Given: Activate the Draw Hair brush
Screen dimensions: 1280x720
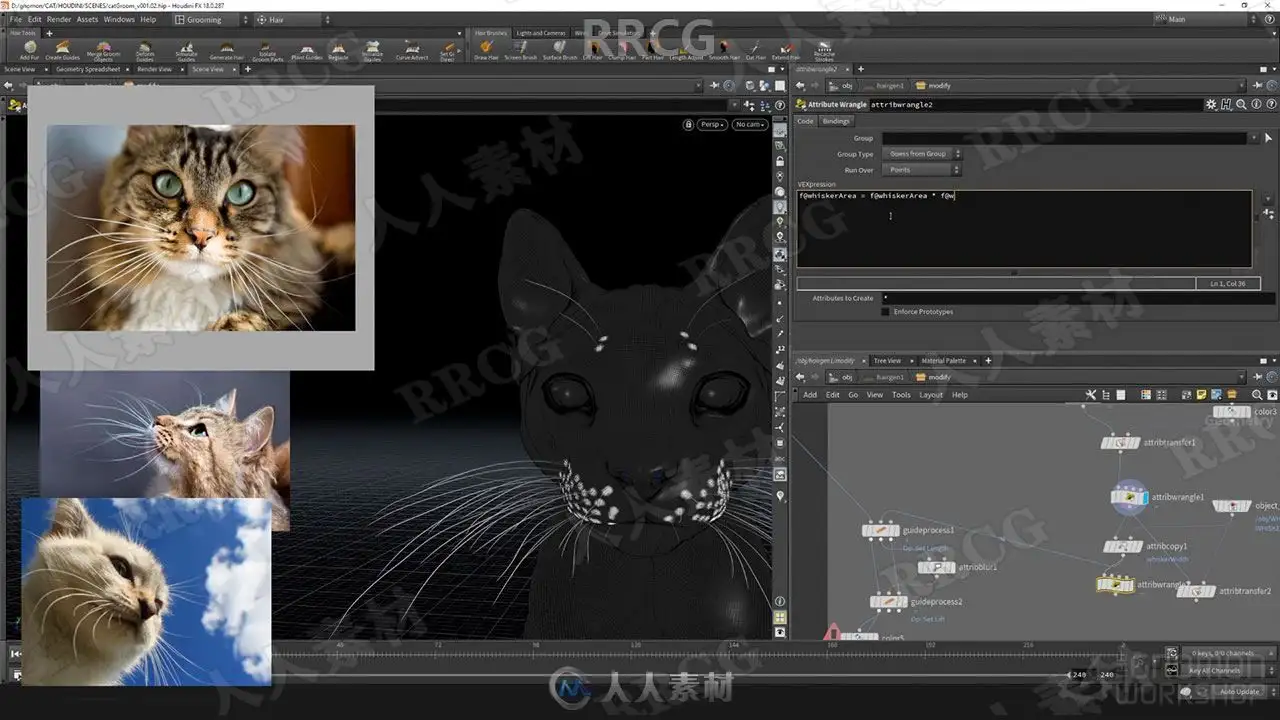Looking at the screenshot, I should (486, 51).
